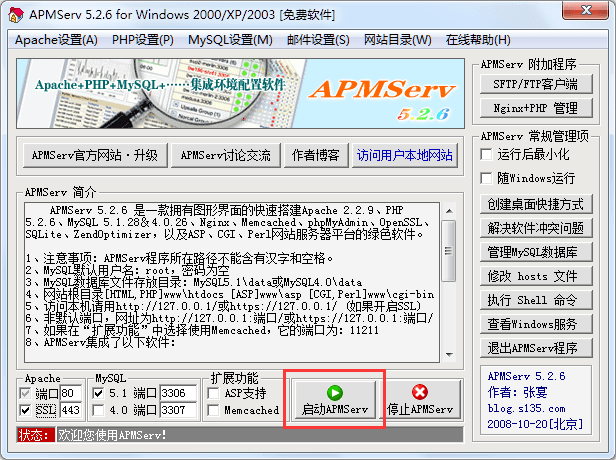Image resolution: width=616 pixels, height=460 pixels.
Task: Click the Apache port 80 field
Action: tap(71, 393)
